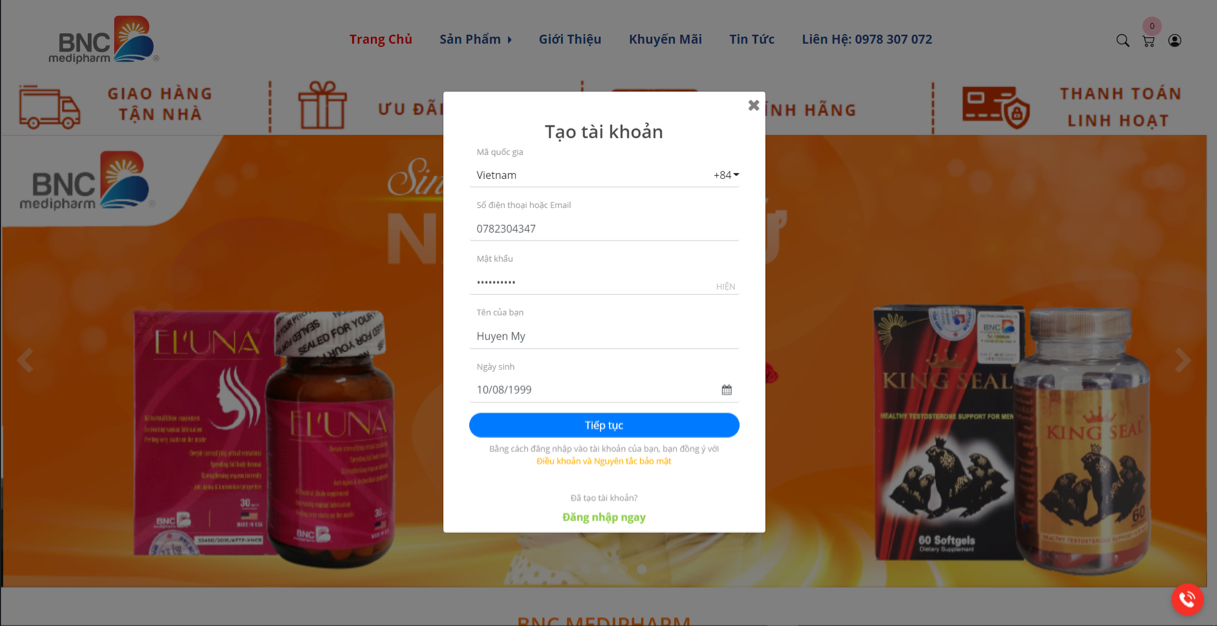
Task: Click the Tên của bạn field
Action: point(604,336)
